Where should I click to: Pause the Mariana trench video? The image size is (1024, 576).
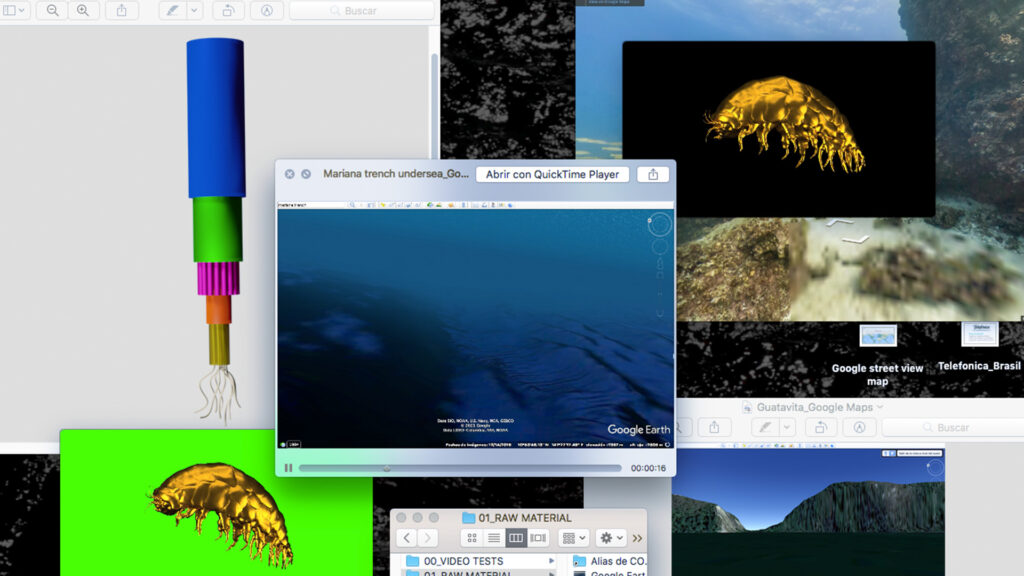[x=288, y=468]
